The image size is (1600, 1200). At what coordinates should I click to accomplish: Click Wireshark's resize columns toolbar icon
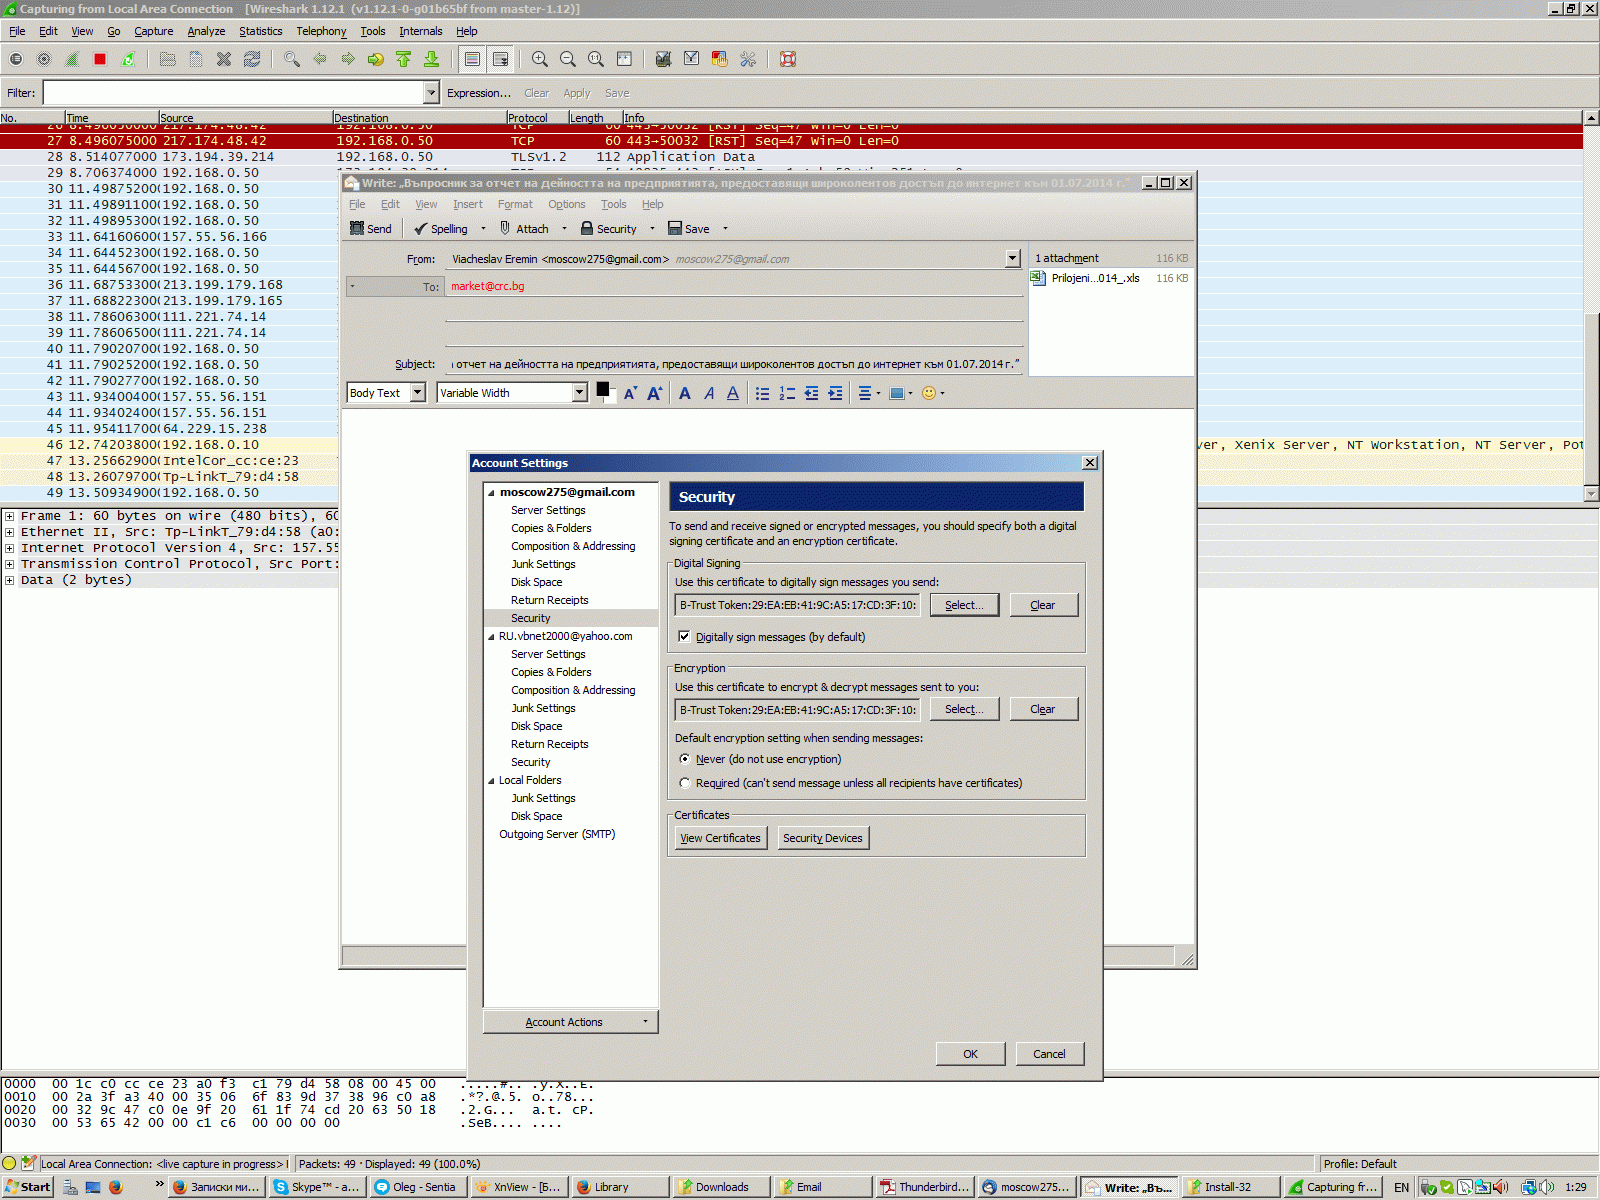click(x=624, y=59)
